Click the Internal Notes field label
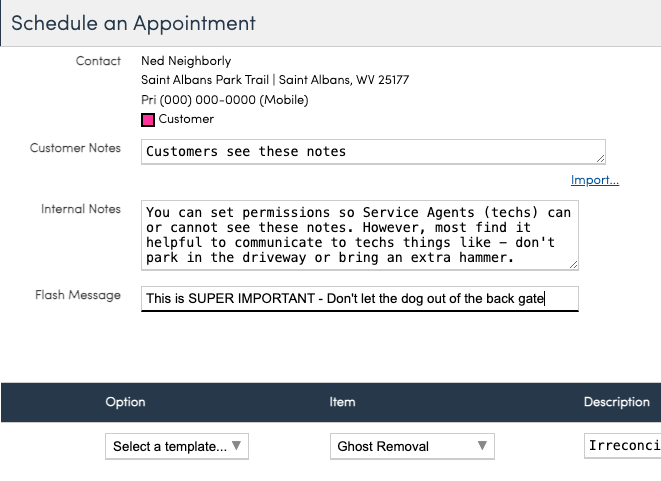 pos(80,209)
